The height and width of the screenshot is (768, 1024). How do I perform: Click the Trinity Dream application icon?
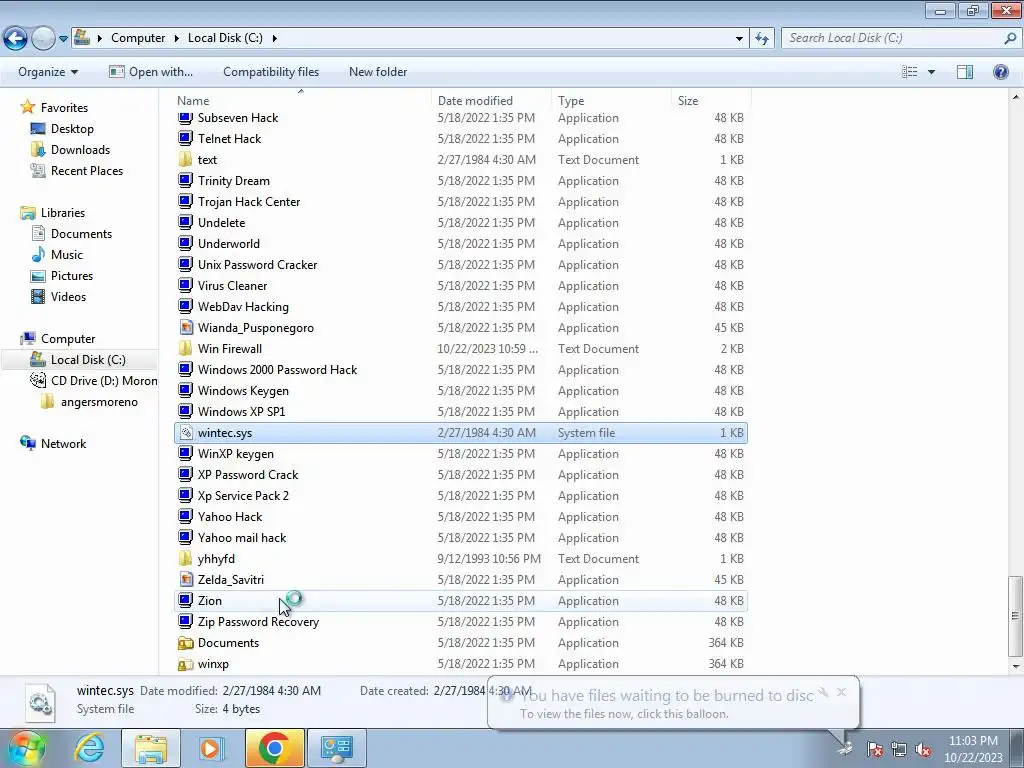(185, 181)
